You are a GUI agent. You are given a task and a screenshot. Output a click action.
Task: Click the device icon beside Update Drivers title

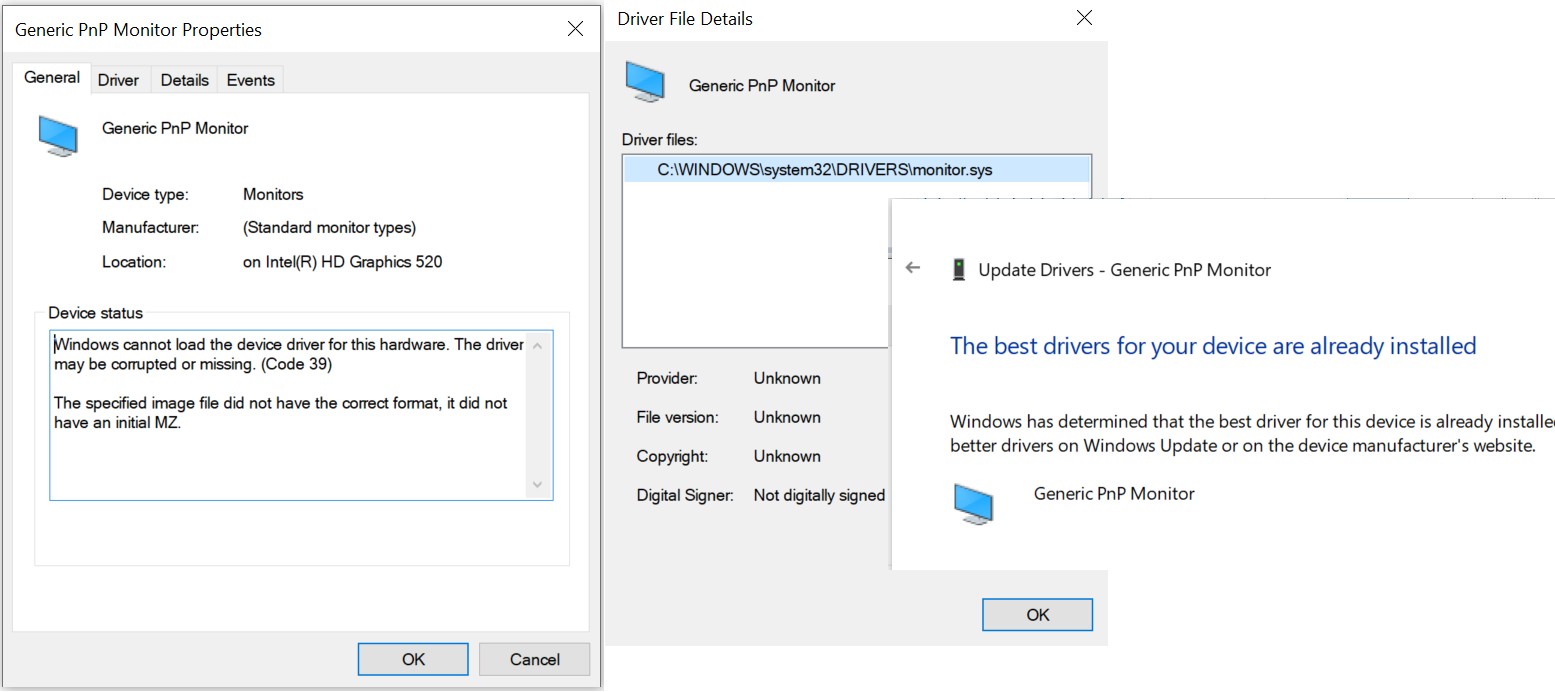tap(958, 269)
